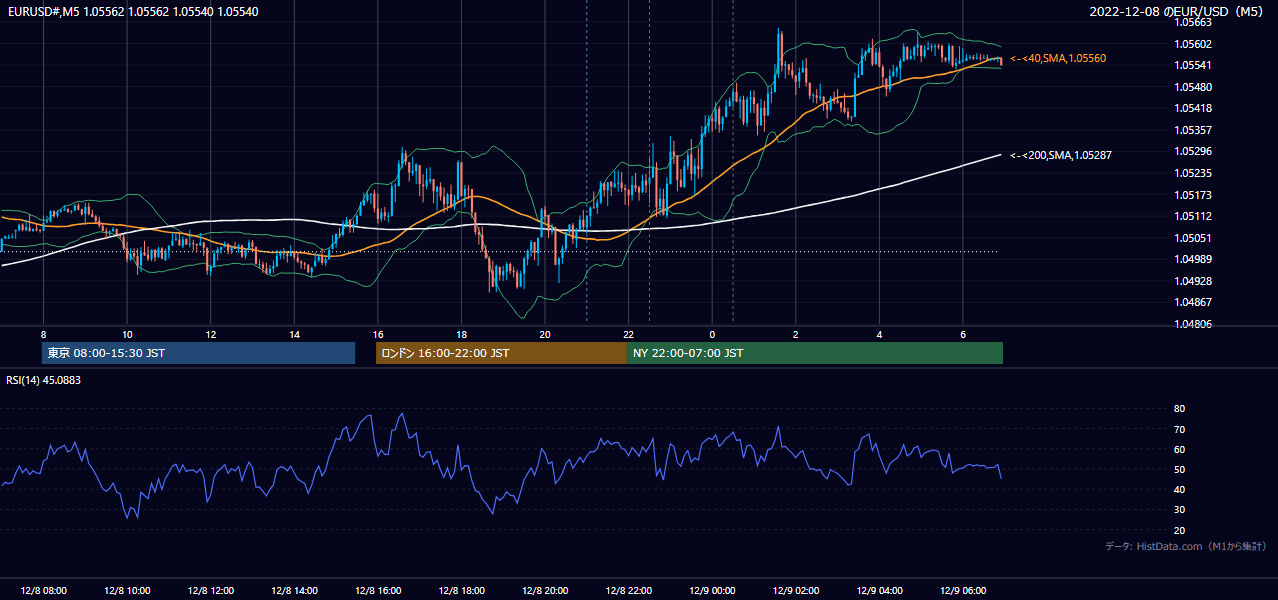Viewport: 1278px width, 600px height.
Task: Click hour tick 10 under price chart
Action: point(127,334)
